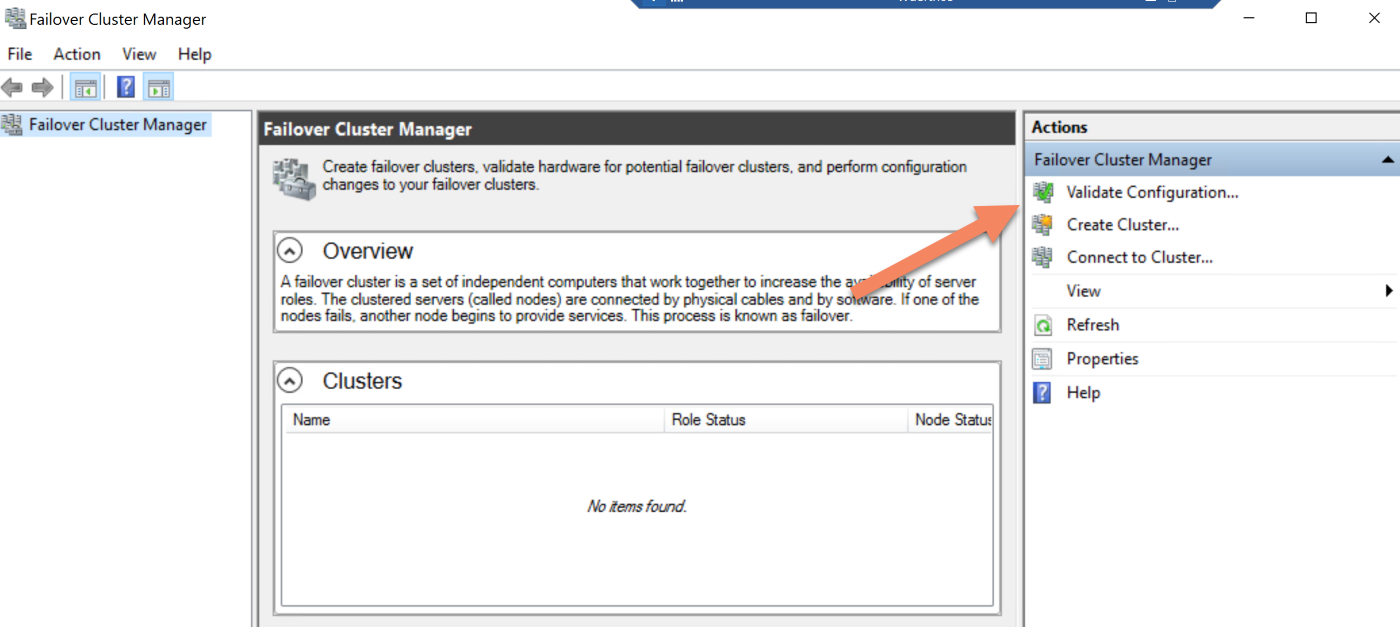The height and width of the screenshot is (627, 1400).
Task: Collapse the Overview section chevron
Action: [289, 250]
